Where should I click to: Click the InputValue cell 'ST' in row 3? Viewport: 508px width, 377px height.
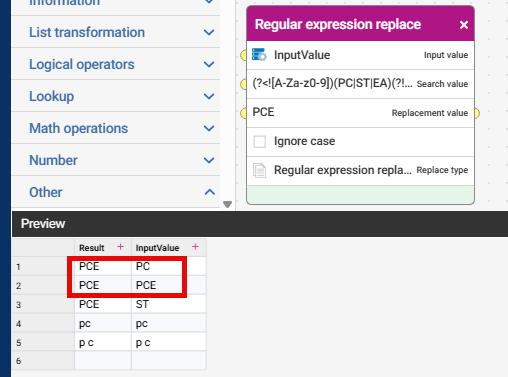point(169,304)
